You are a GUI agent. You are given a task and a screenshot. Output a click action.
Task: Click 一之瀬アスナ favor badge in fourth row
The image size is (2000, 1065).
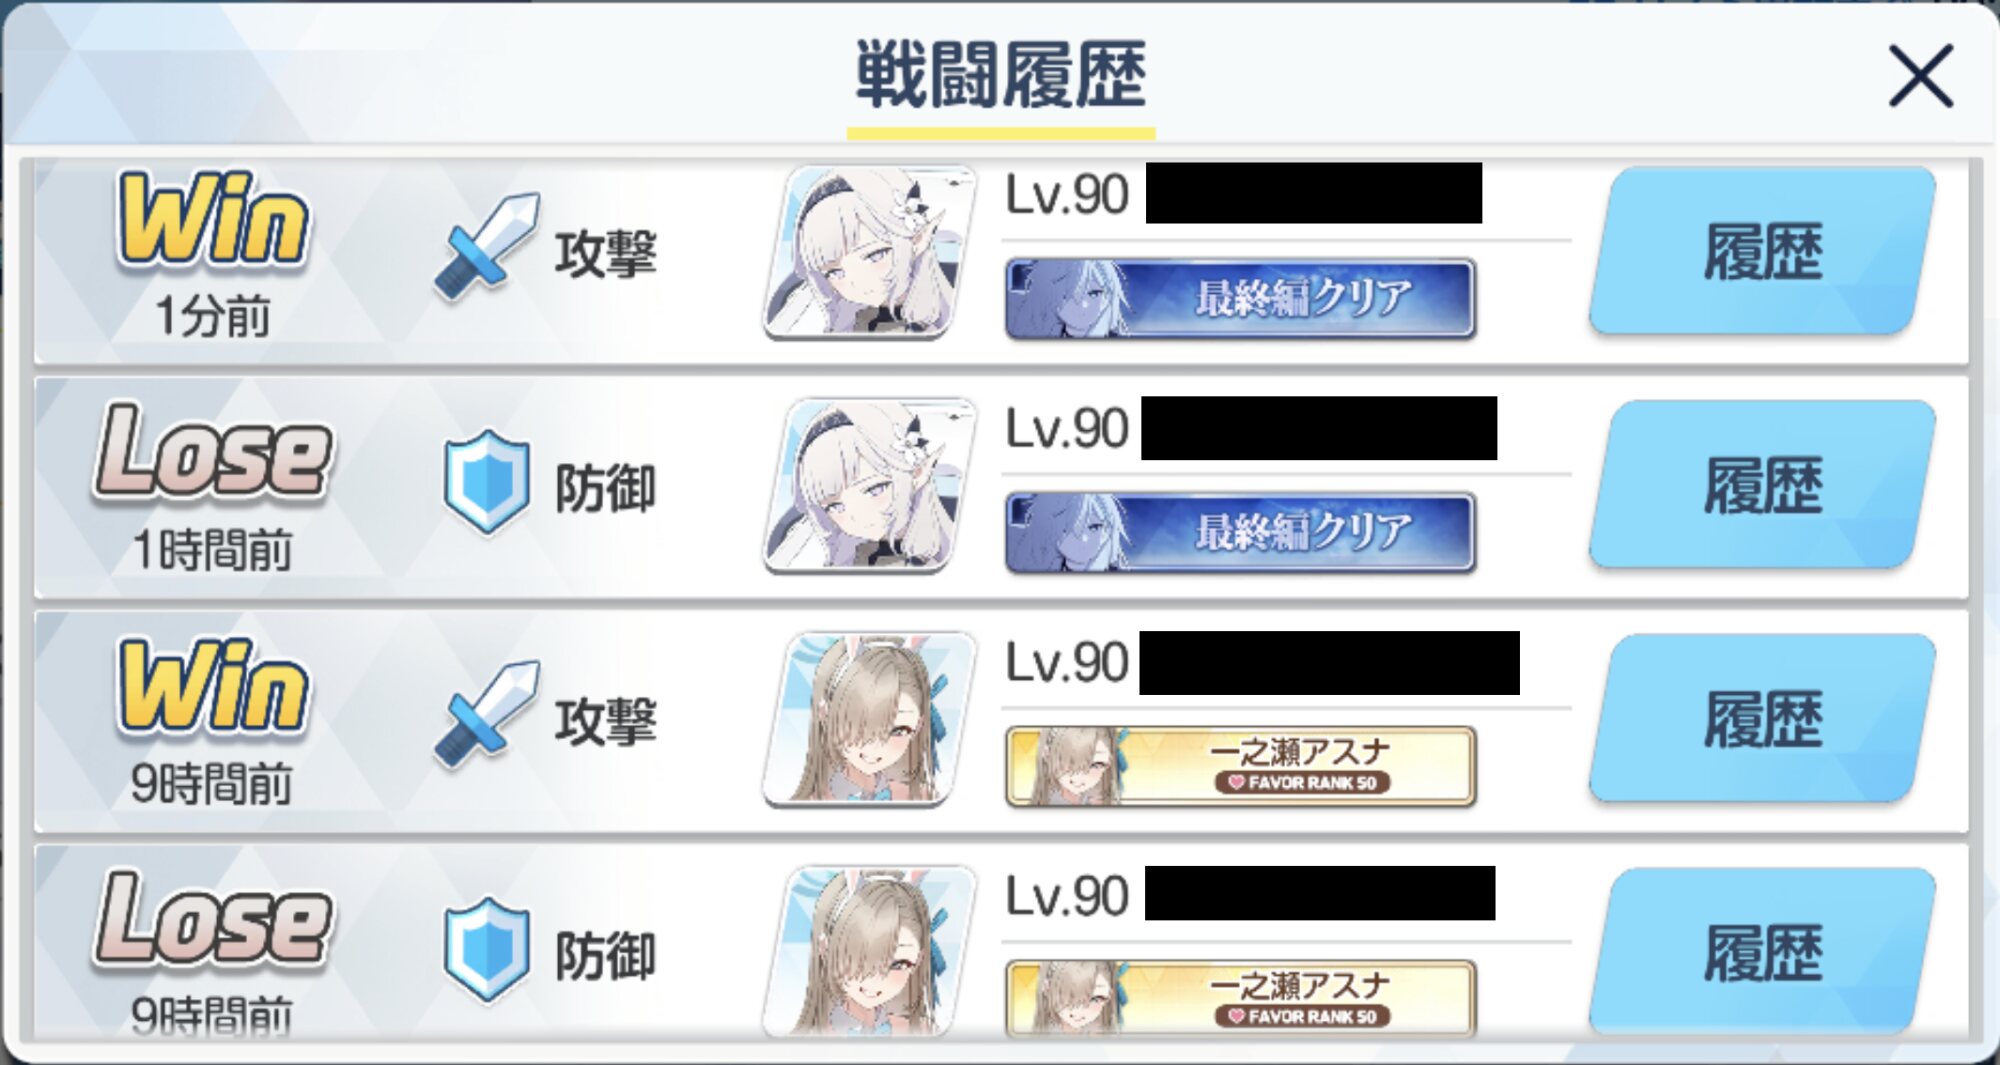(x=1240, y=999)
